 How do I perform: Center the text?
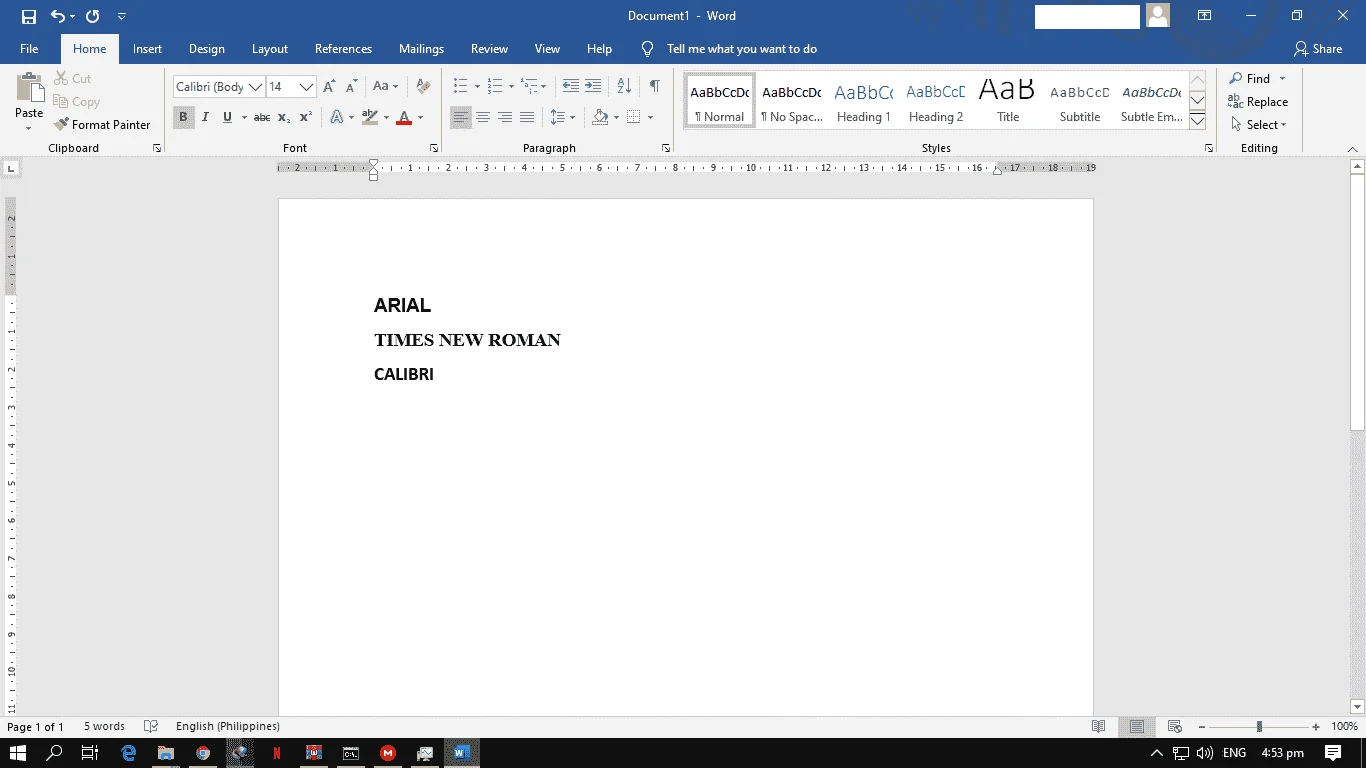(x=482, y=117)
